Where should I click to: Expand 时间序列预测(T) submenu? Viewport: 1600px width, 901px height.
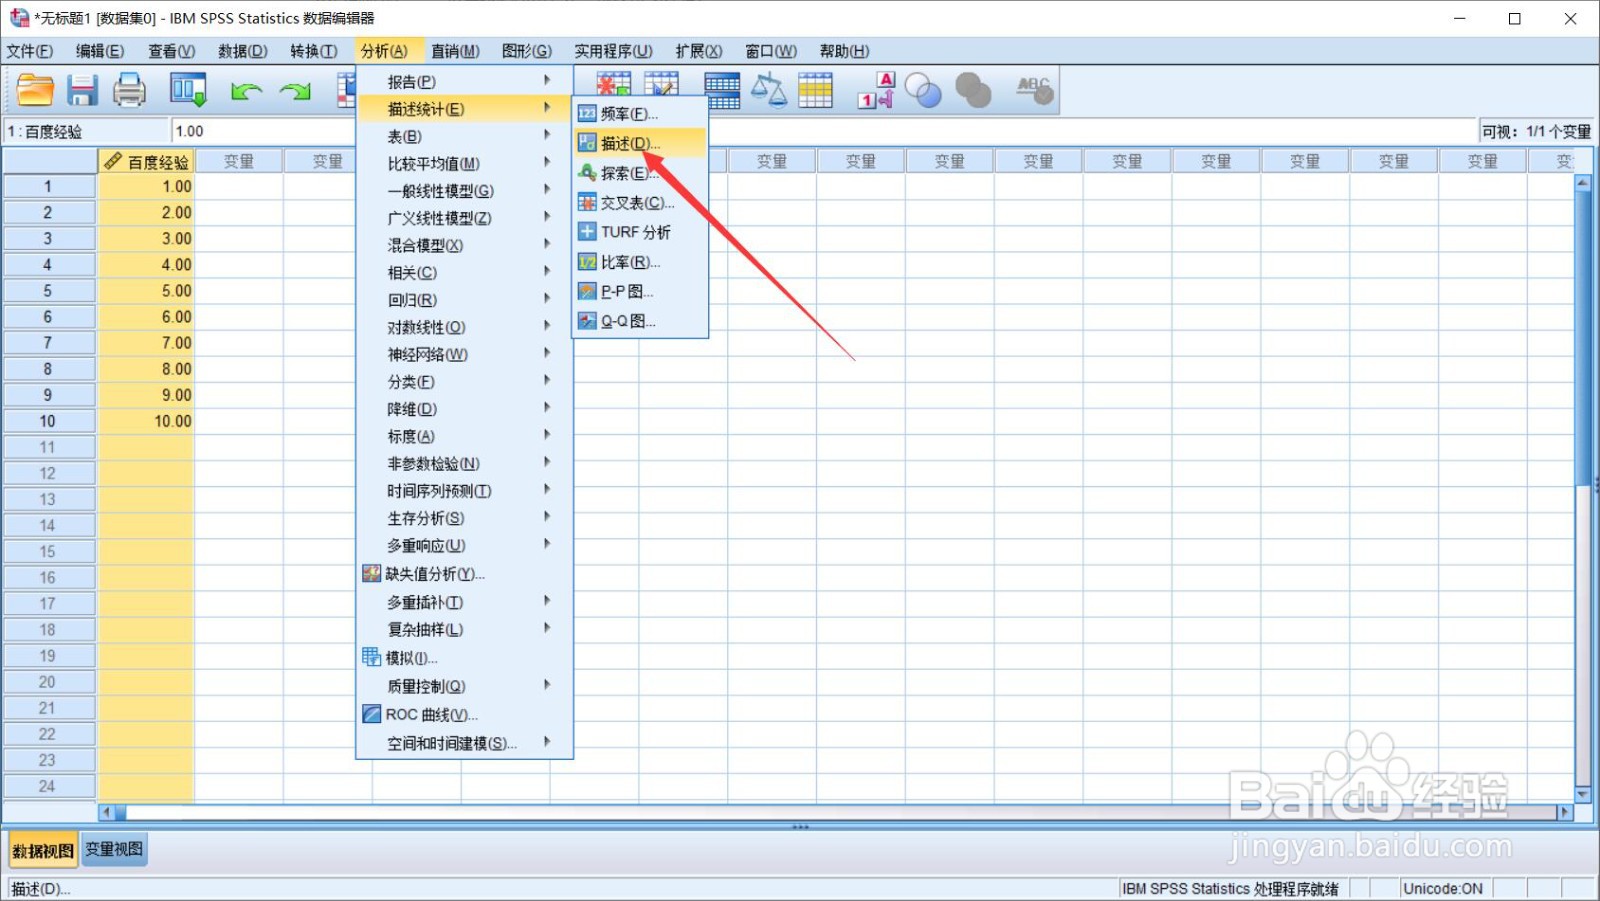[464, 491]
